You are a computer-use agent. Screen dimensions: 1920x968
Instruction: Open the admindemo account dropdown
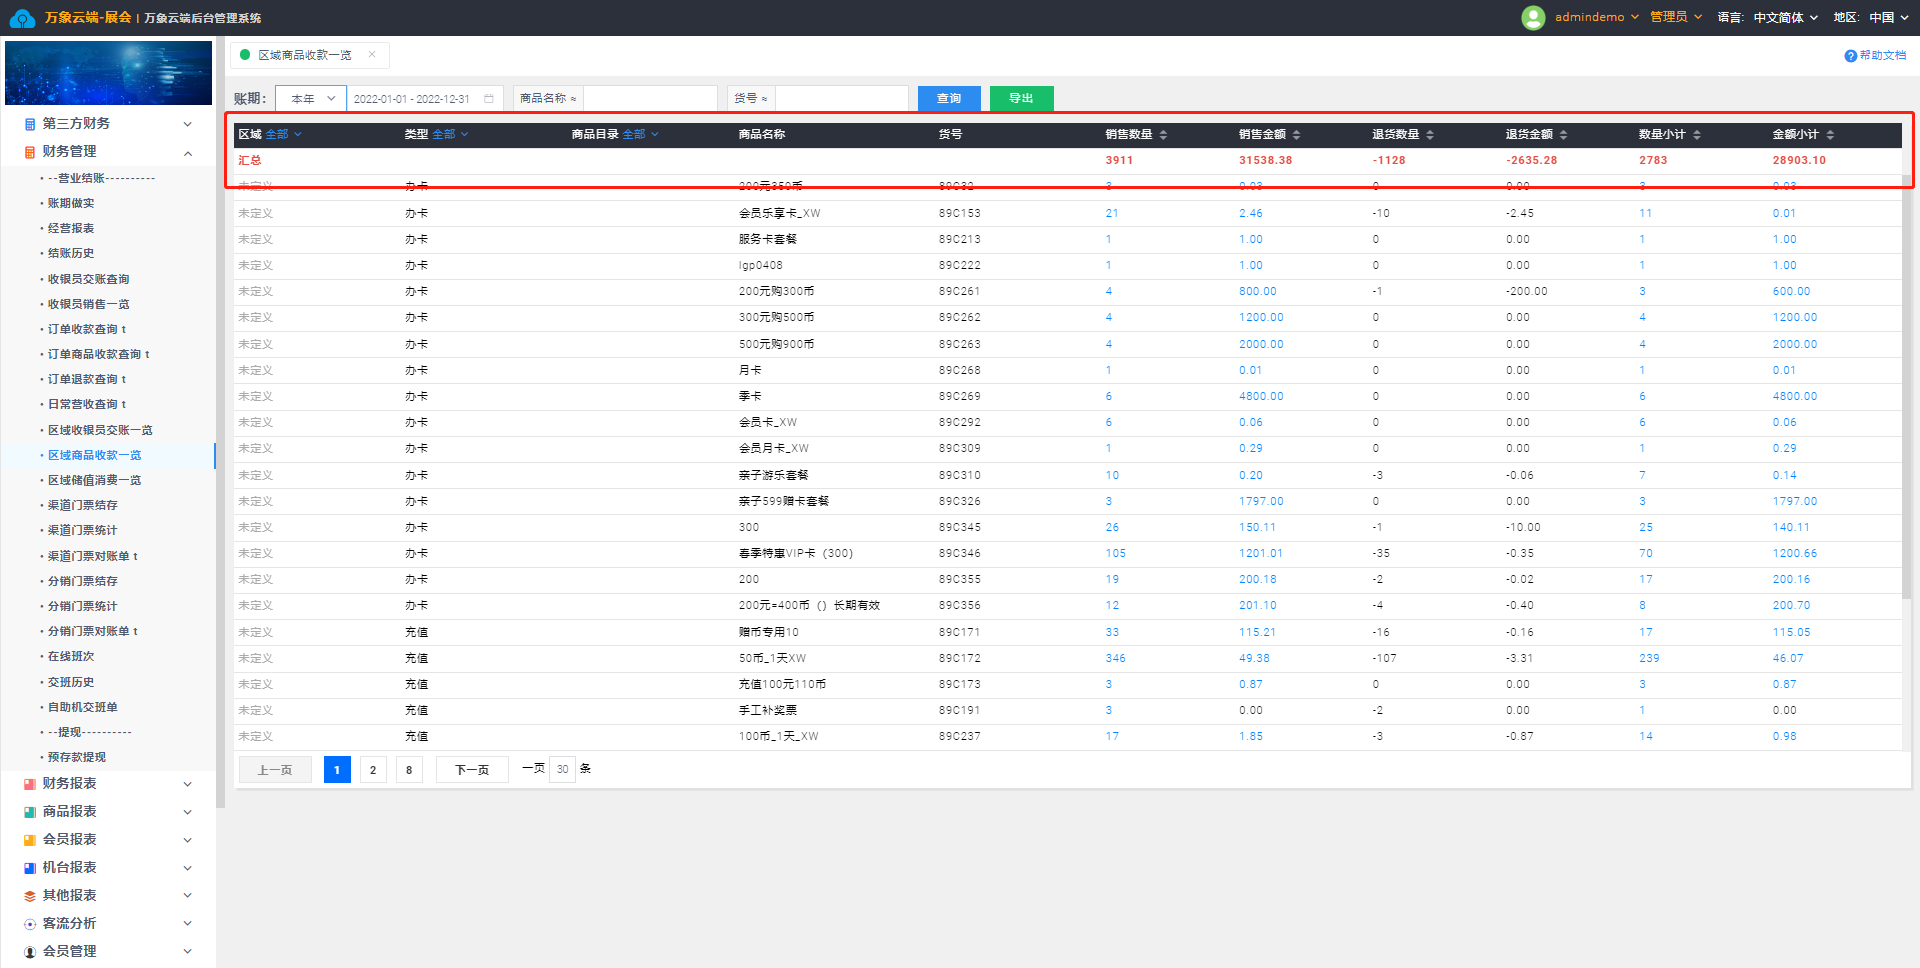click(x=1596, y=17)
